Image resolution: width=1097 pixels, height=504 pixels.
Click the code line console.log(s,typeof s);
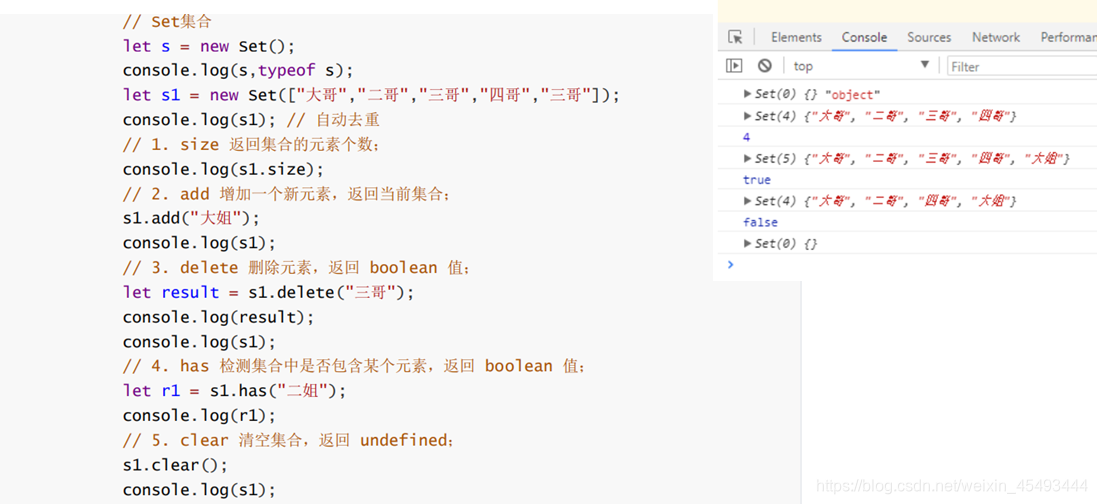click(239, 71)
